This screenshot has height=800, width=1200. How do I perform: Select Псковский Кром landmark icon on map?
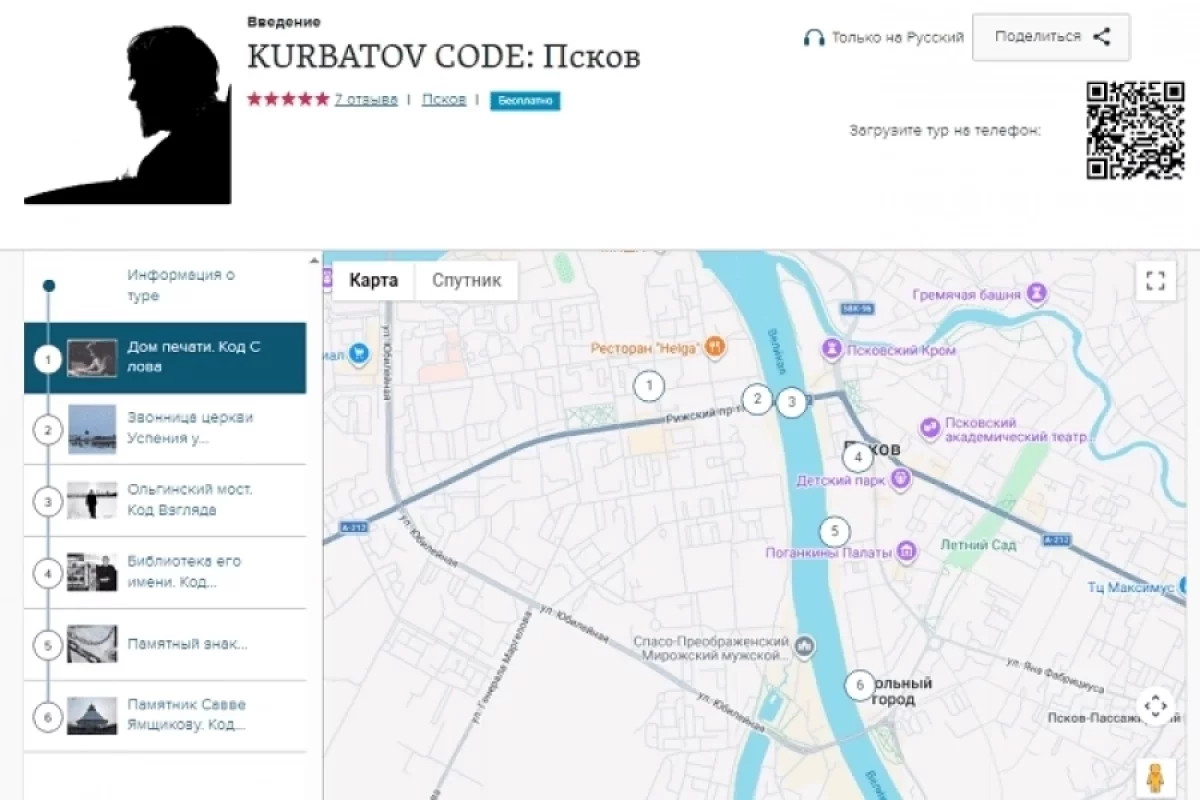(832, 350)
